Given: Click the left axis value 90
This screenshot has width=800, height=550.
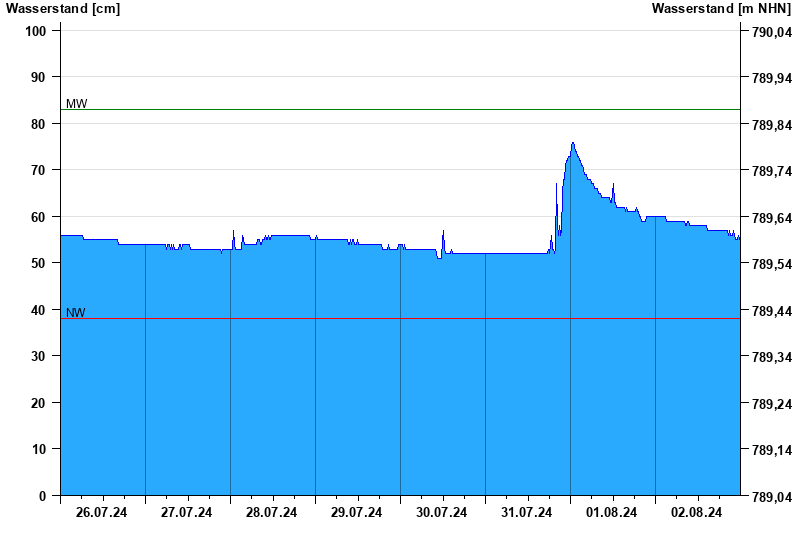Looking at the screenshot, I should [x=39, y=78].
